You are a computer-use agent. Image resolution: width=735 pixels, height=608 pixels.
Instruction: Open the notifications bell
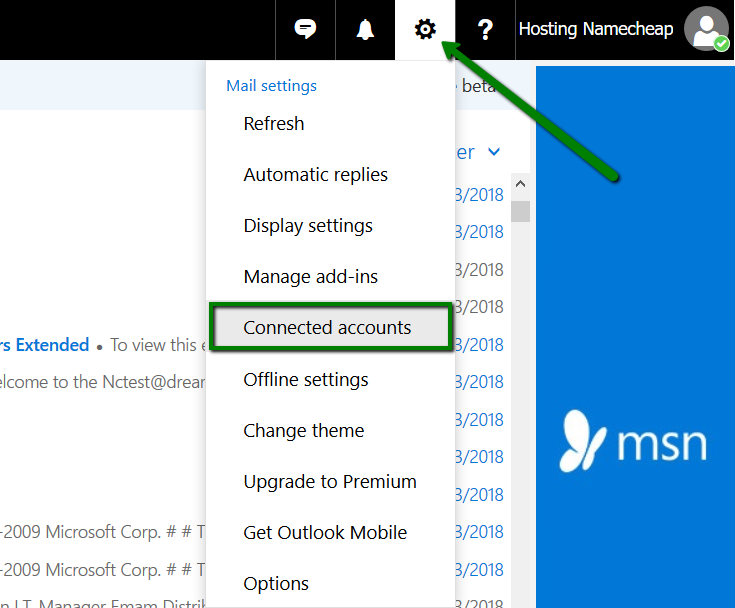[365, 30]
